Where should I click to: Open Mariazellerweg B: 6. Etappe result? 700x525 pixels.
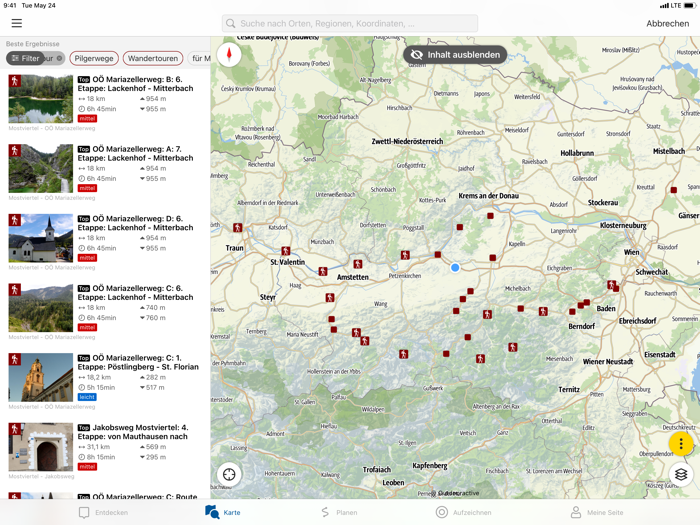[105, 103]
